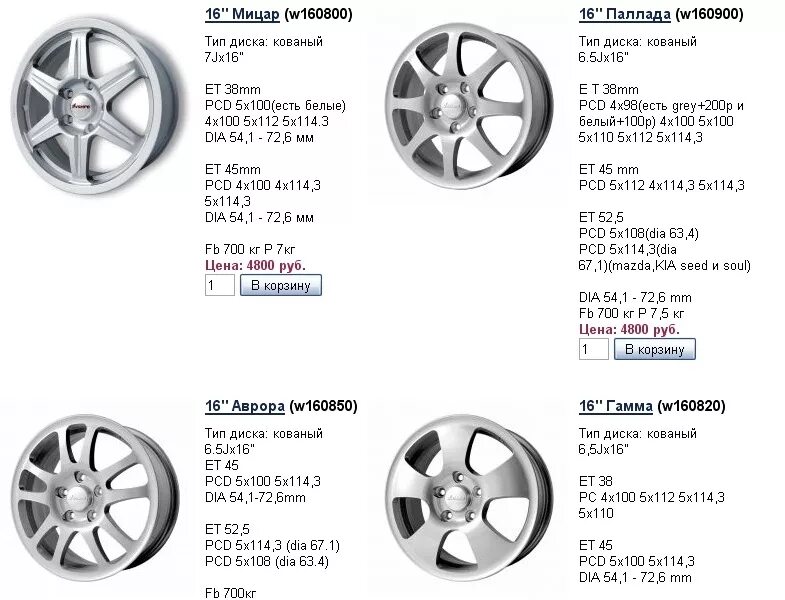Focus the quantity field for Мицар
785x600 pixels.
point(220,285)
